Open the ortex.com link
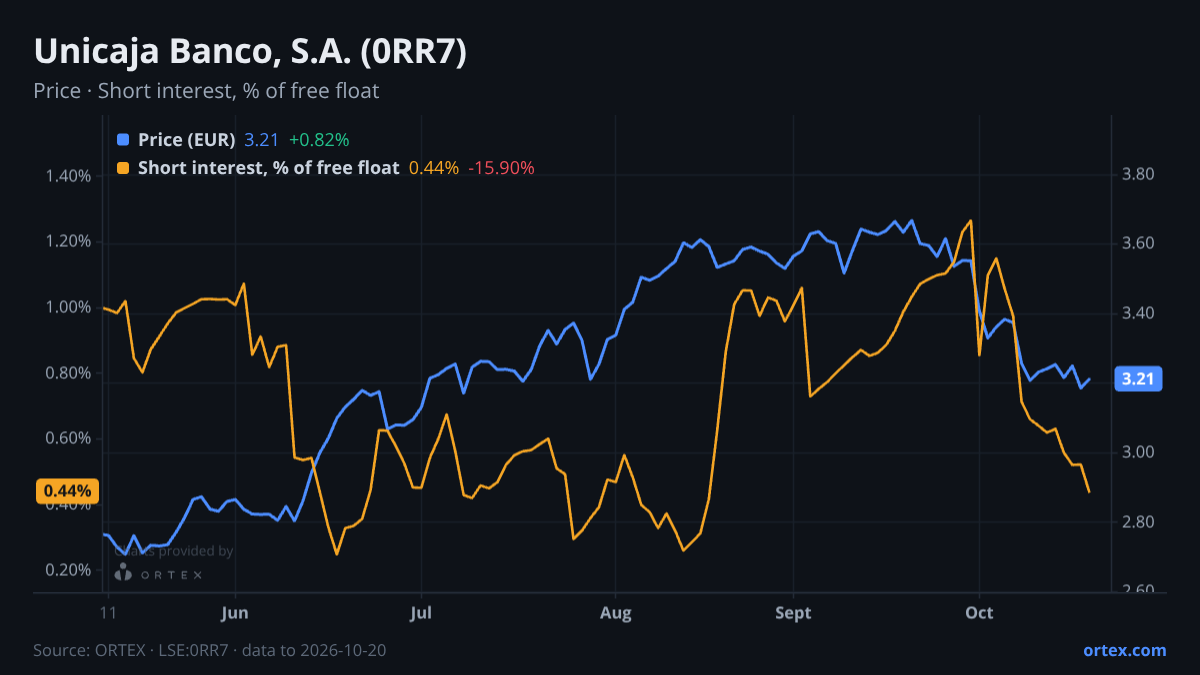Viewport: 1200px width, 675px height. coord(1124,650)
